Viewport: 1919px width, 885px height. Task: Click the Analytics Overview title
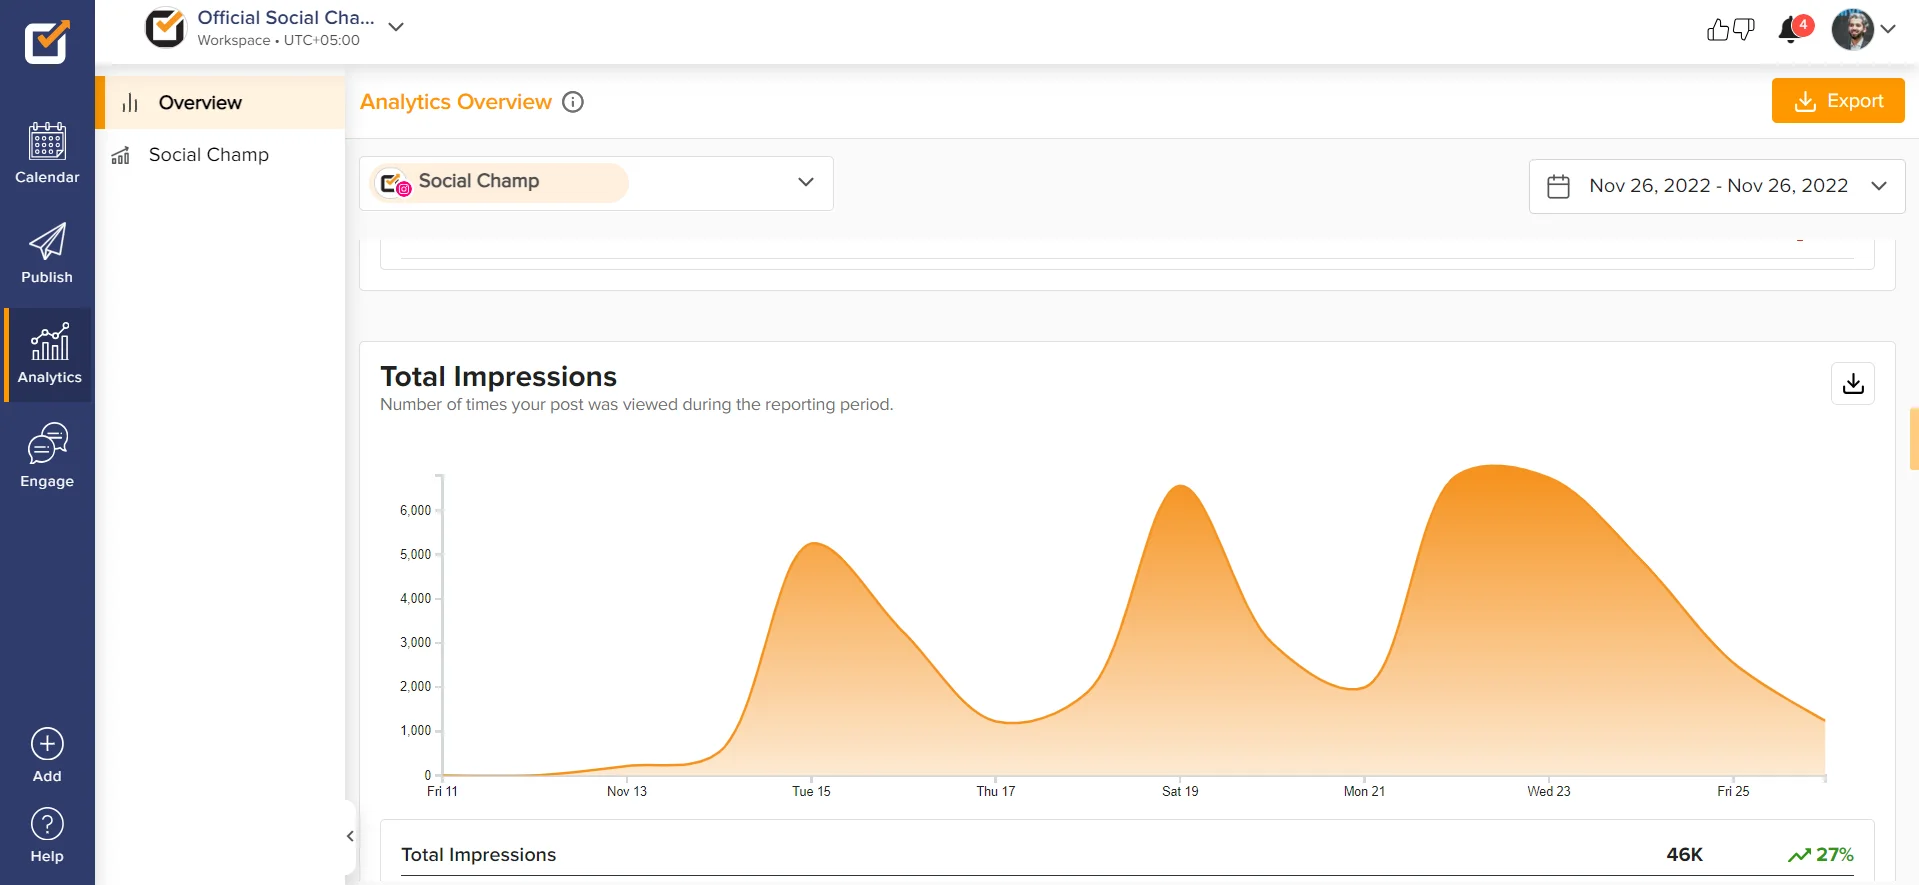tap(456, 102)
